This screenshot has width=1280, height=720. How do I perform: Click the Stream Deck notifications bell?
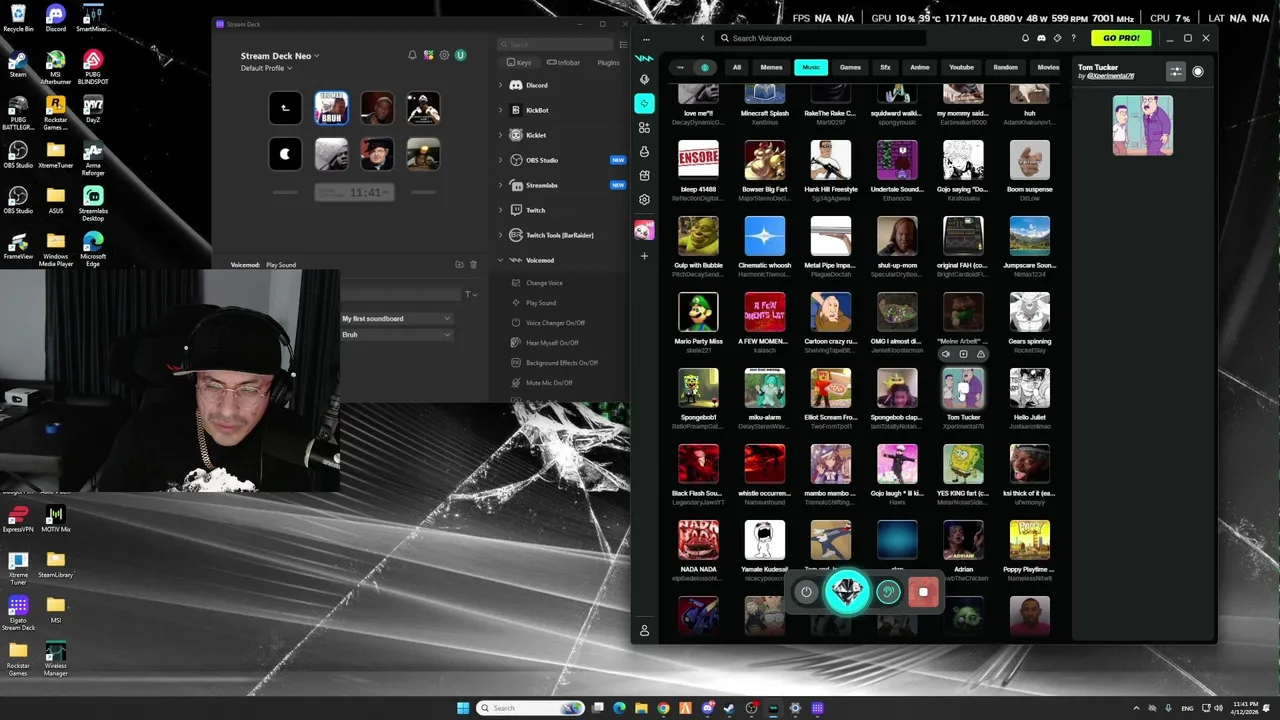(x=412, y=55)
